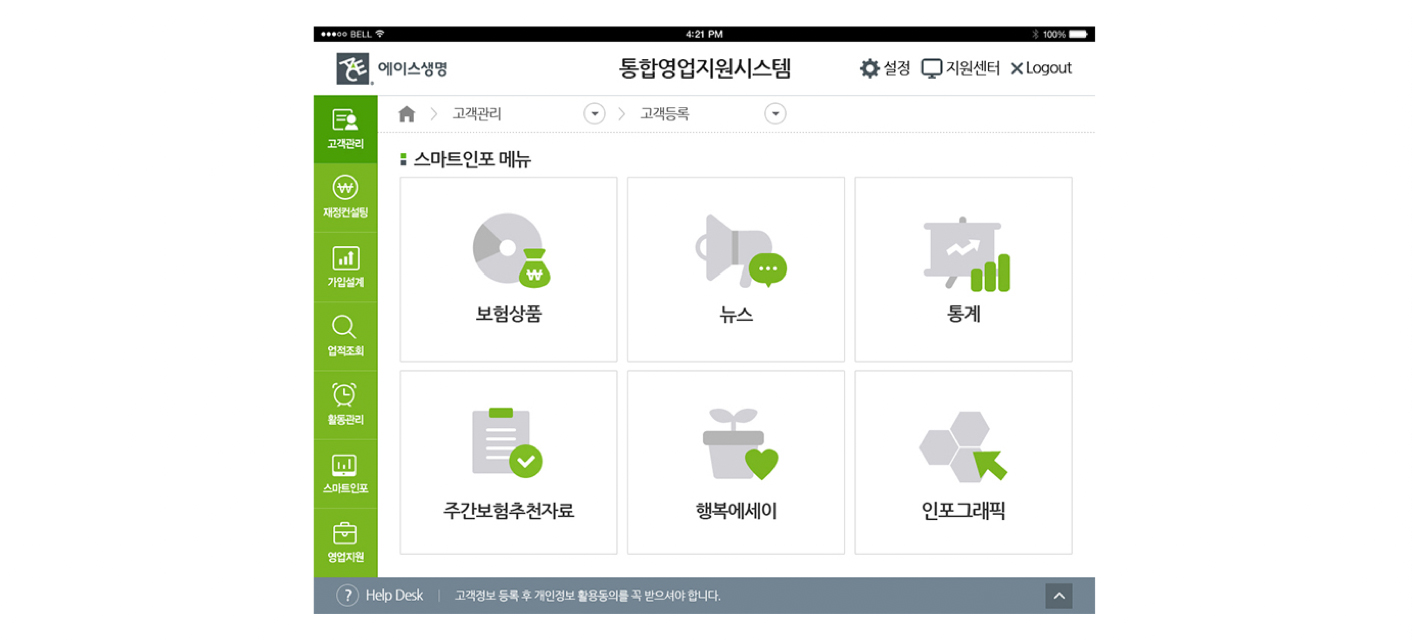This screenshot has height=640, width=1412.
Task: Click the home icon in breadcrumb
Action: 406,114
